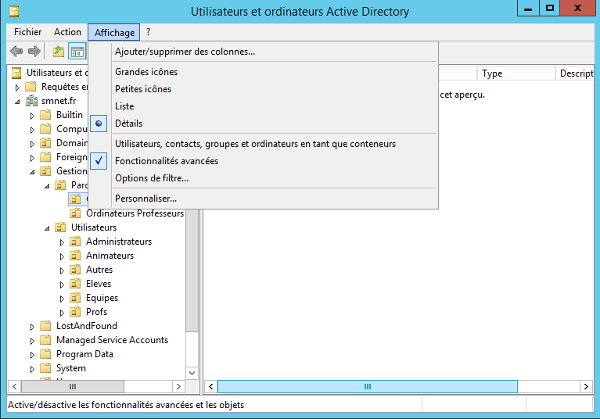Open the Action menu
600x419 pixels.
67,32
